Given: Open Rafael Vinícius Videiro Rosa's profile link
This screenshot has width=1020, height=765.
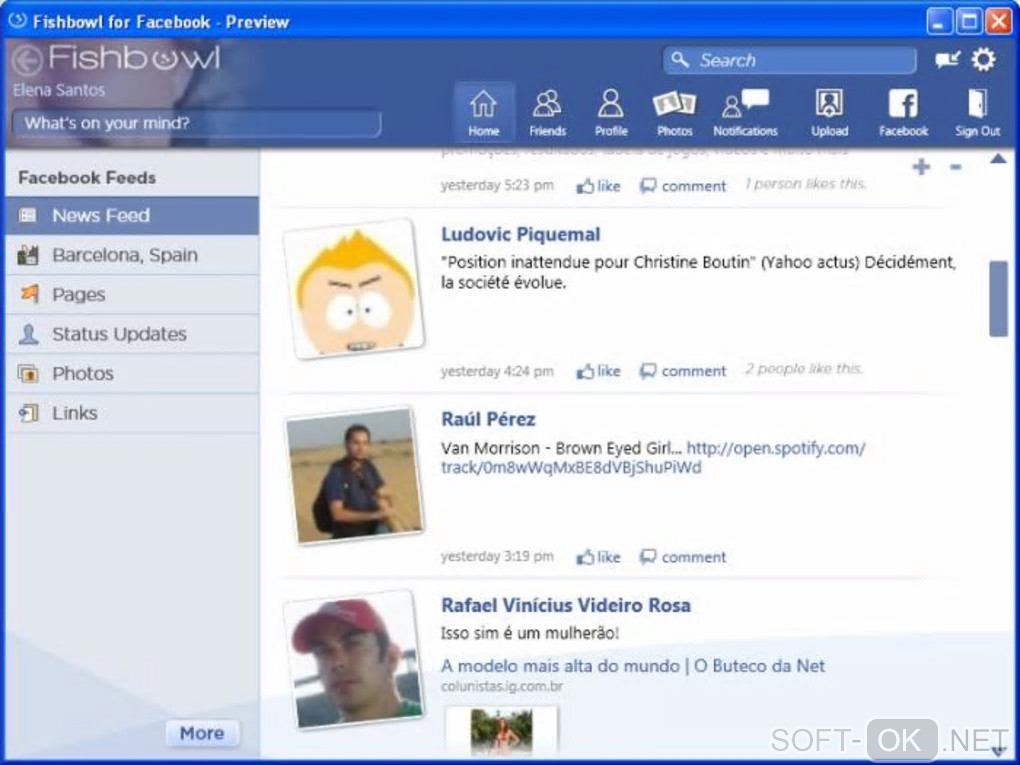Looking at the screenshot, I should [565, 605].
